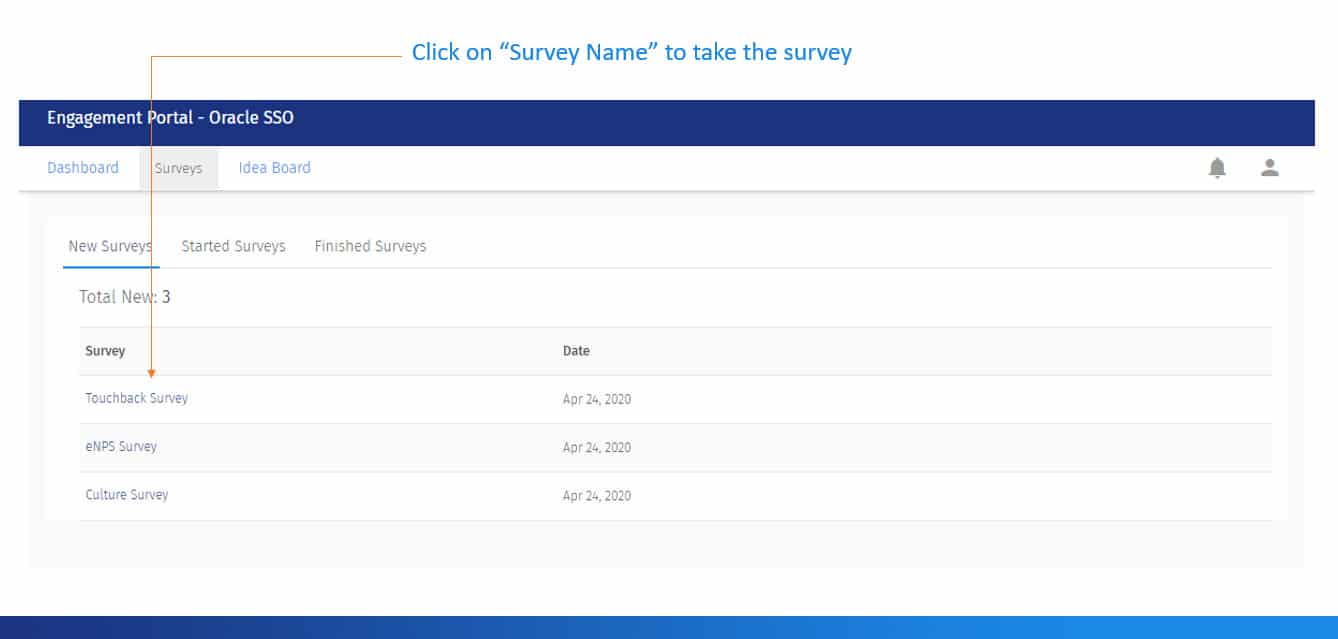Switch to the New Surveys tab

click(110, 246)
